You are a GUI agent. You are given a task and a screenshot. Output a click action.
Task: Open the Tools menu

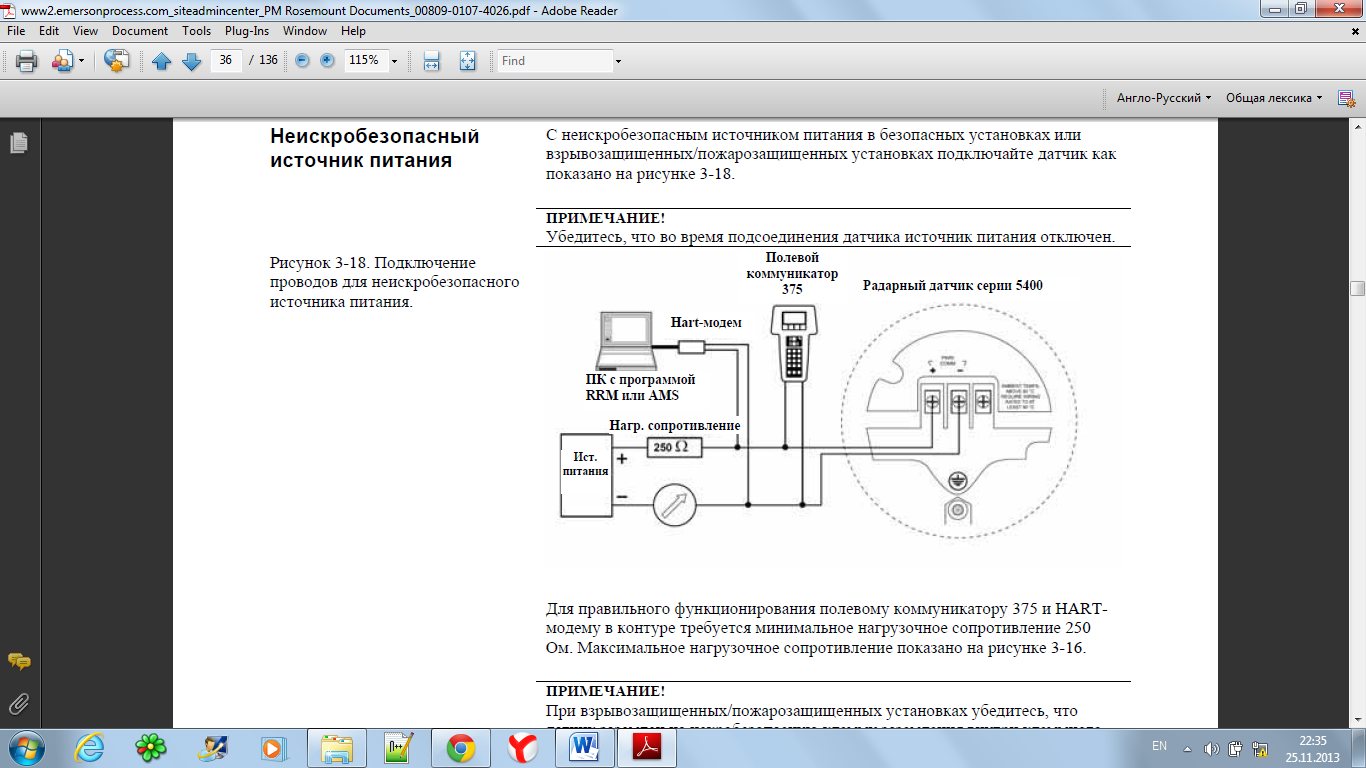tap(197, 31)
